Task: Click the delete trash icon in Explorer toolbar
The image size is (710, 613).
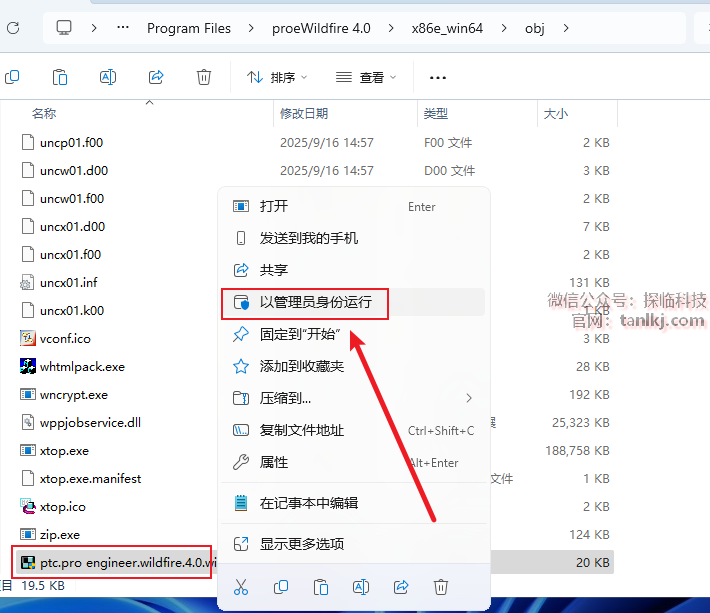Action: pos(204,77)
